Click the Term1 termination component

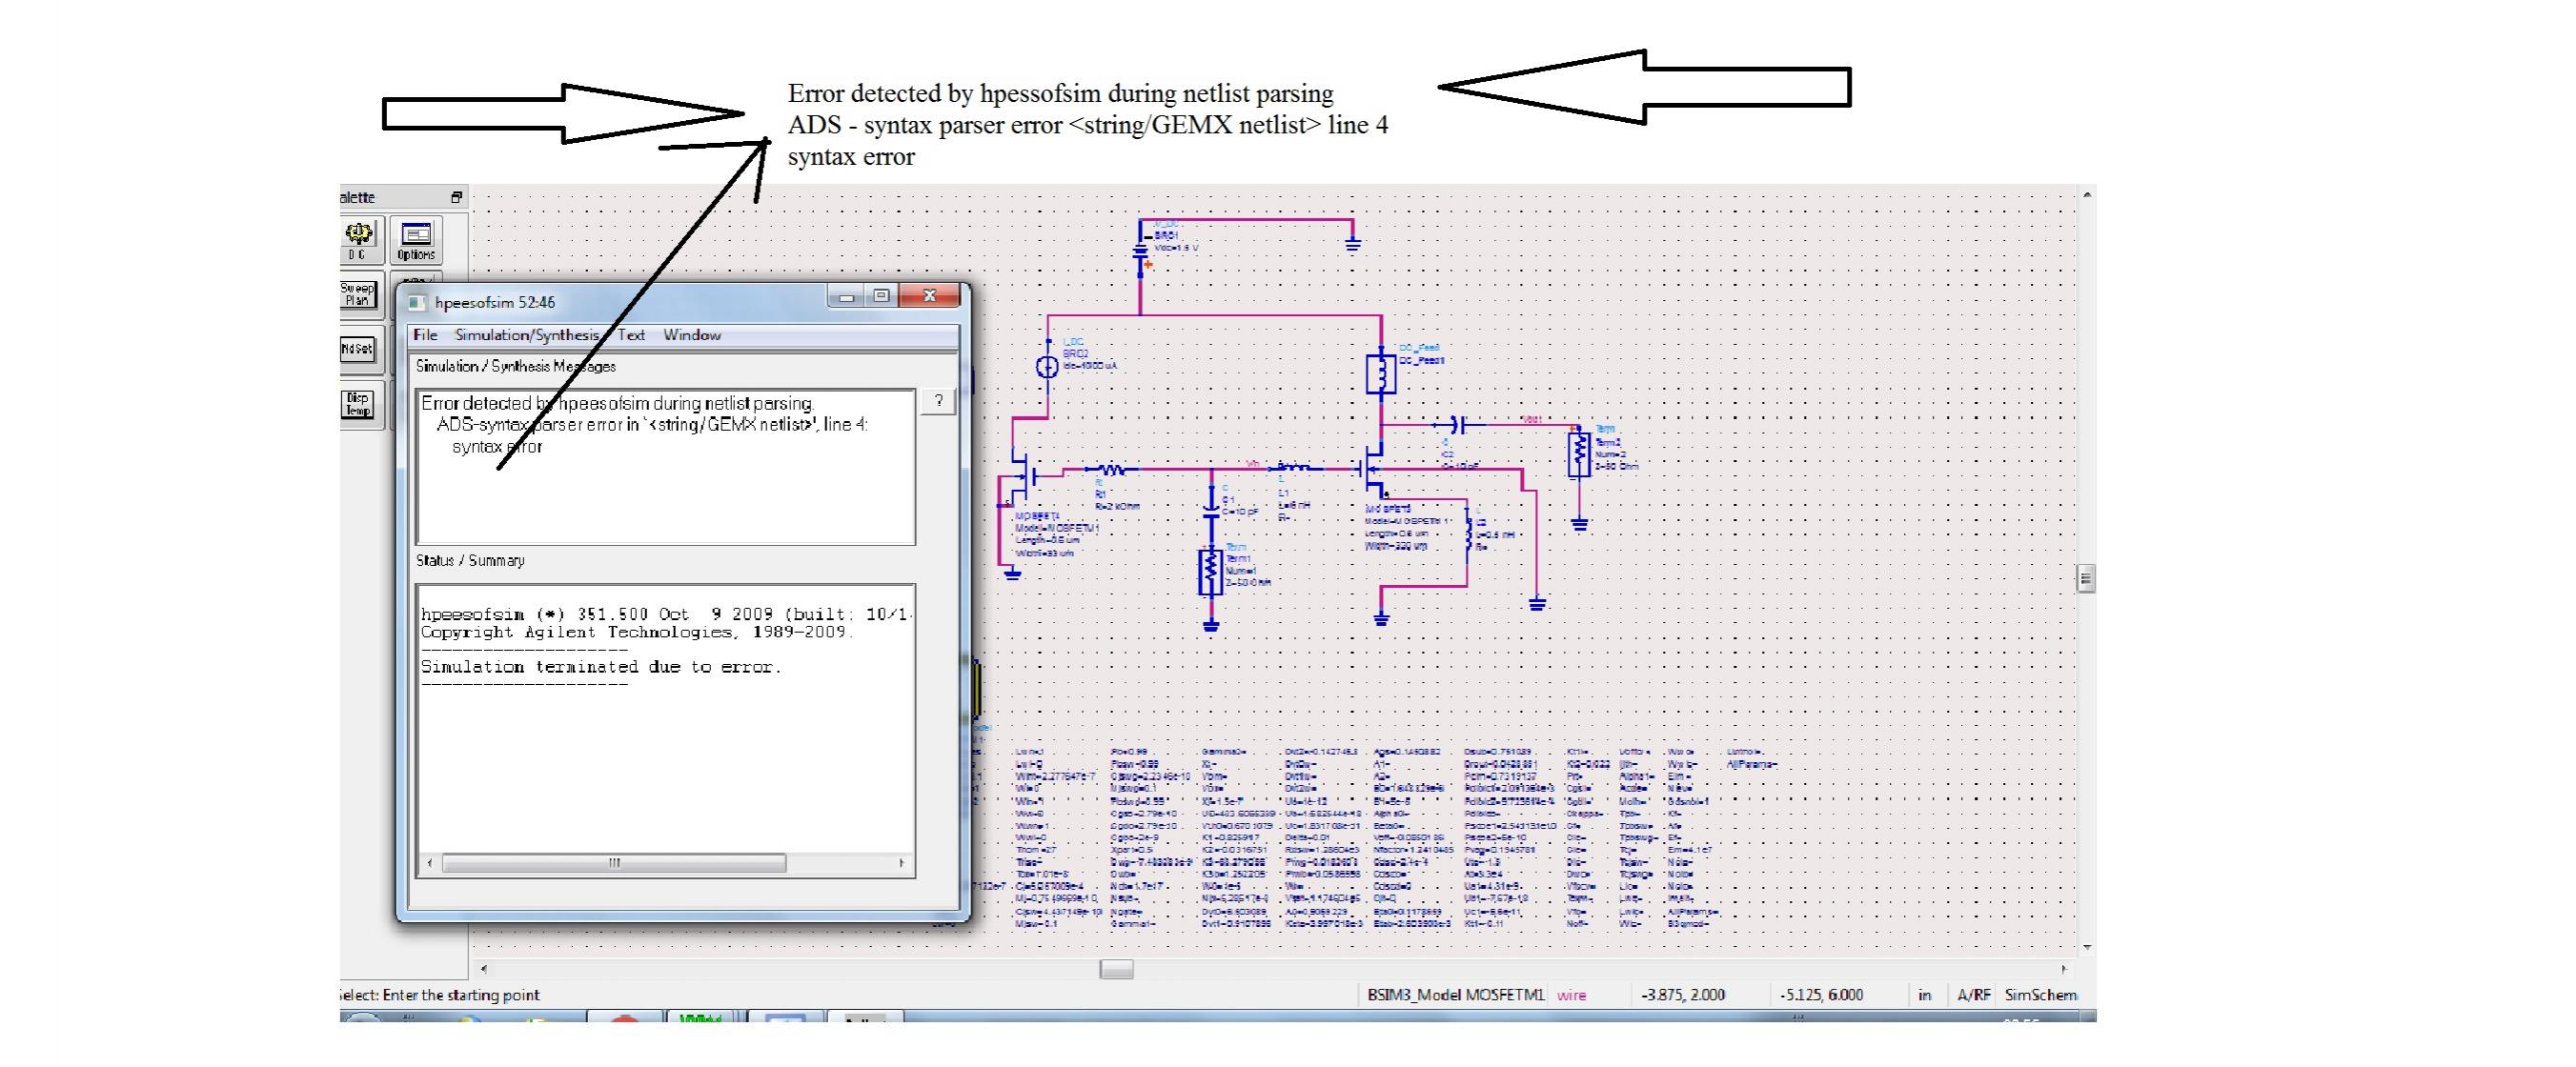point(1210,571)
